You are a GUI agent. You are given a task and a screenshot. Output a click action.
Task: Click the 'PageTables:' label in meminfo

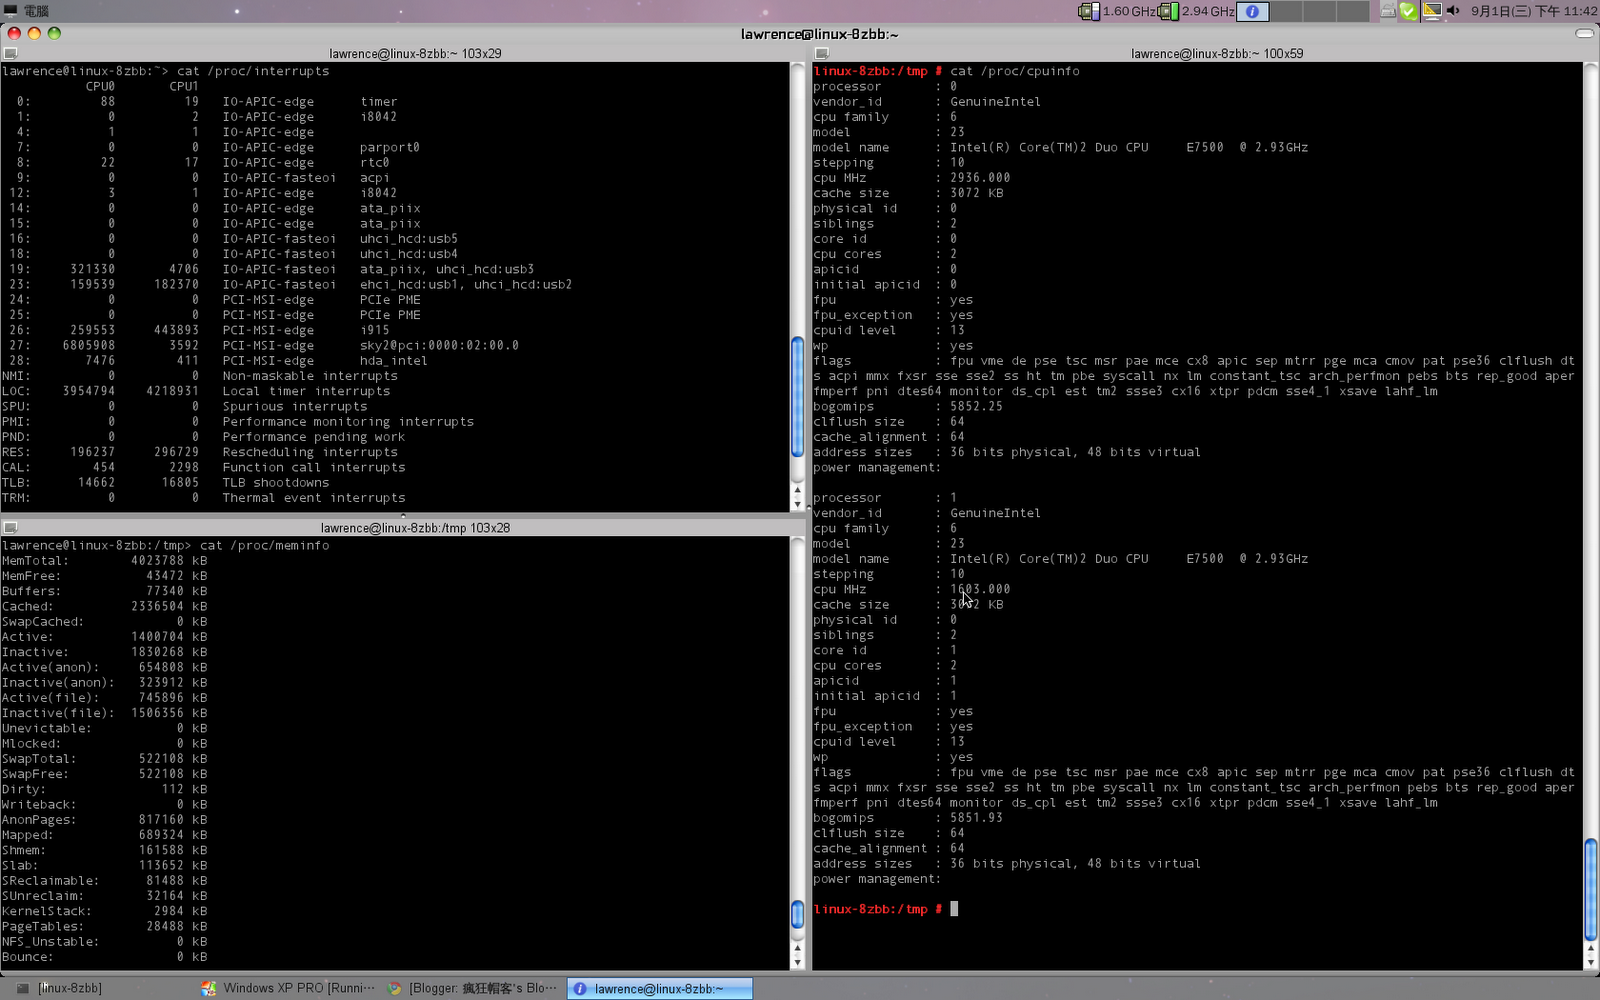[x=42, y=926]
